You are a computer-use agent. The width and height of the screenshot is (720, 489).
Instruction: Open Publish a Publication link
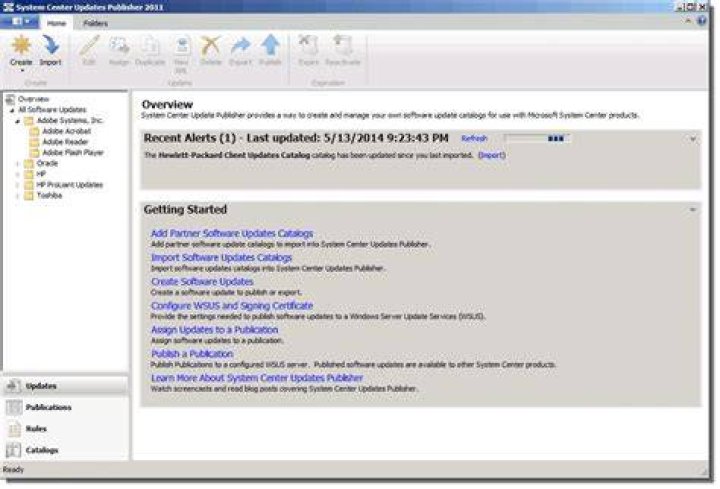(192, 354)
